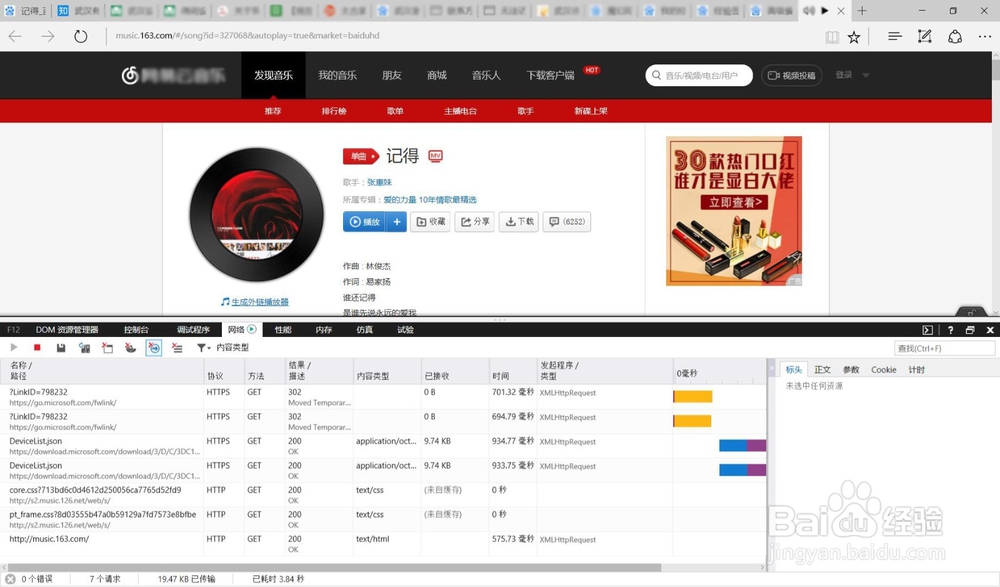1000x587 pixels.
Task: Open 商城 in the site navigation
Action: (437, 75)
